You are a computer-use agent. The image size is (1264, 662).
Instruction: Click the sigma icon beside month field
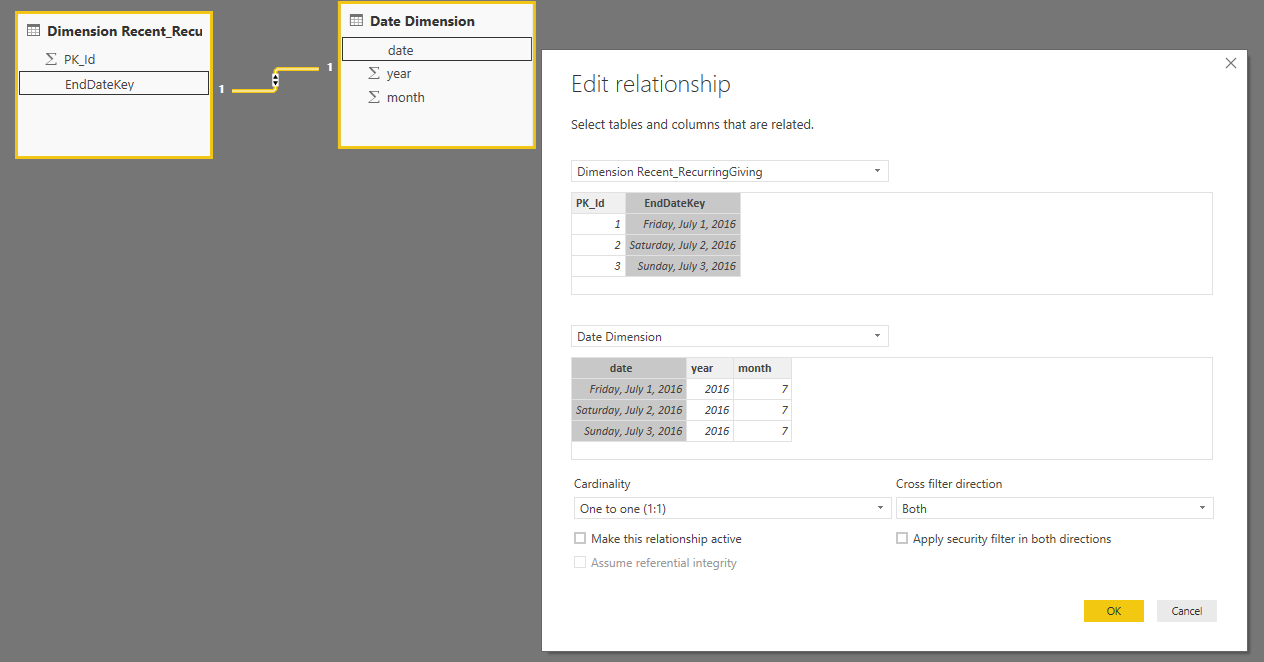pos(374,97)
